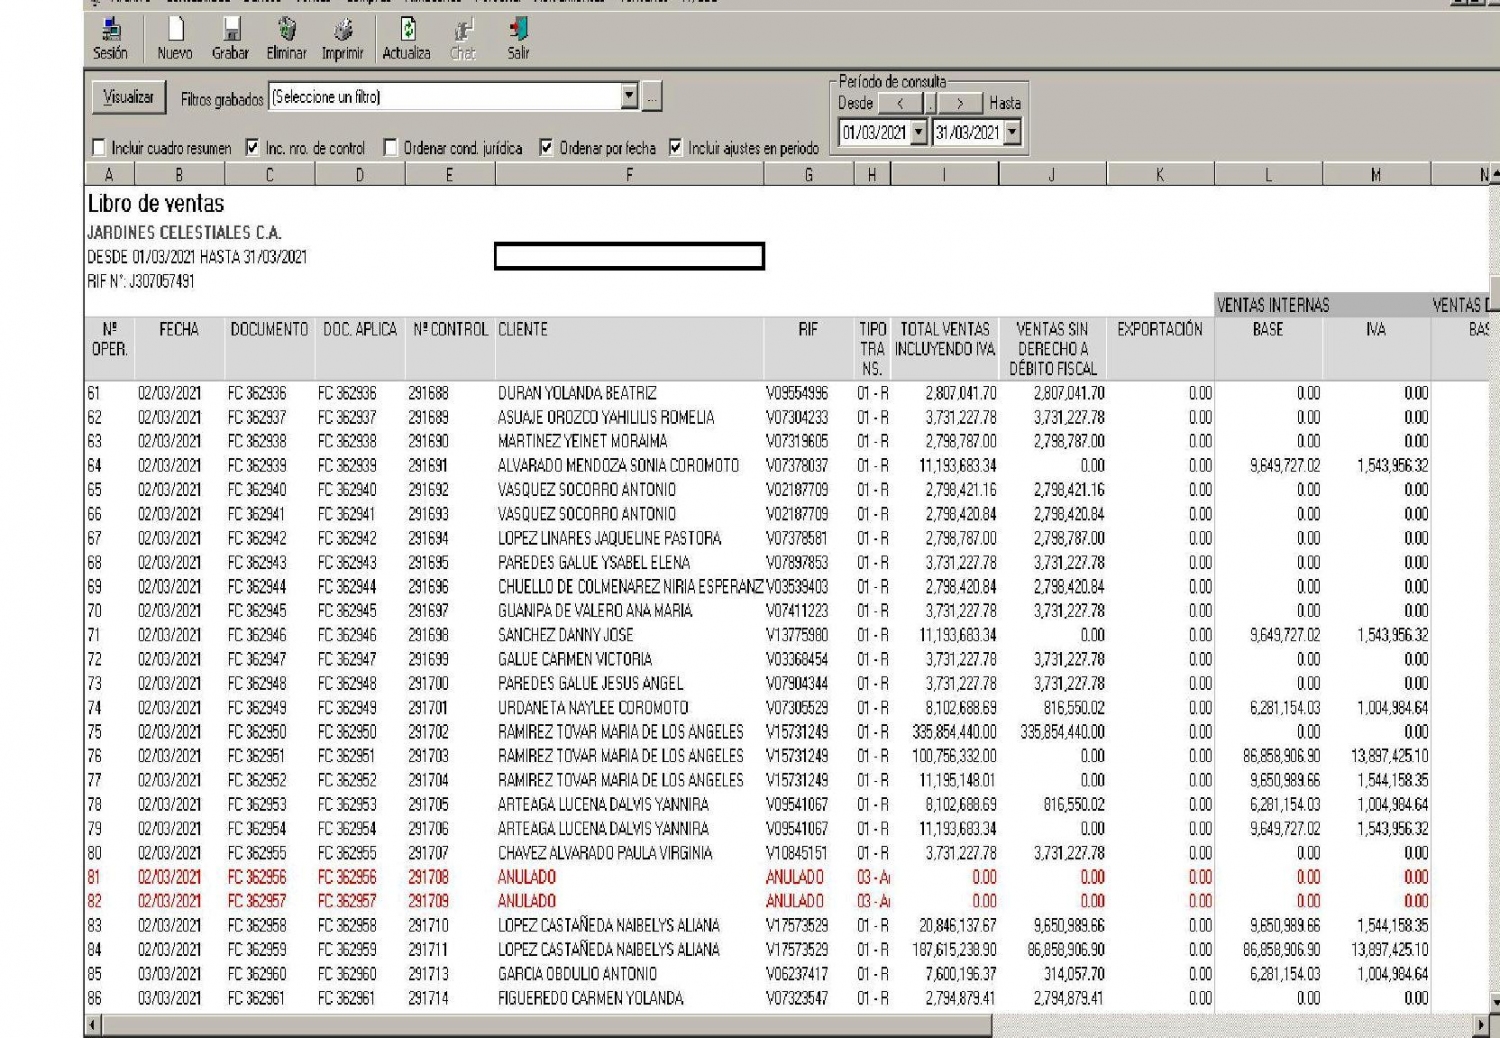This screenshot has width=1500, height=1038.
Task: Click total 335,854,440.00 in TOTAL VENTAS column
Action: (955, 732)
